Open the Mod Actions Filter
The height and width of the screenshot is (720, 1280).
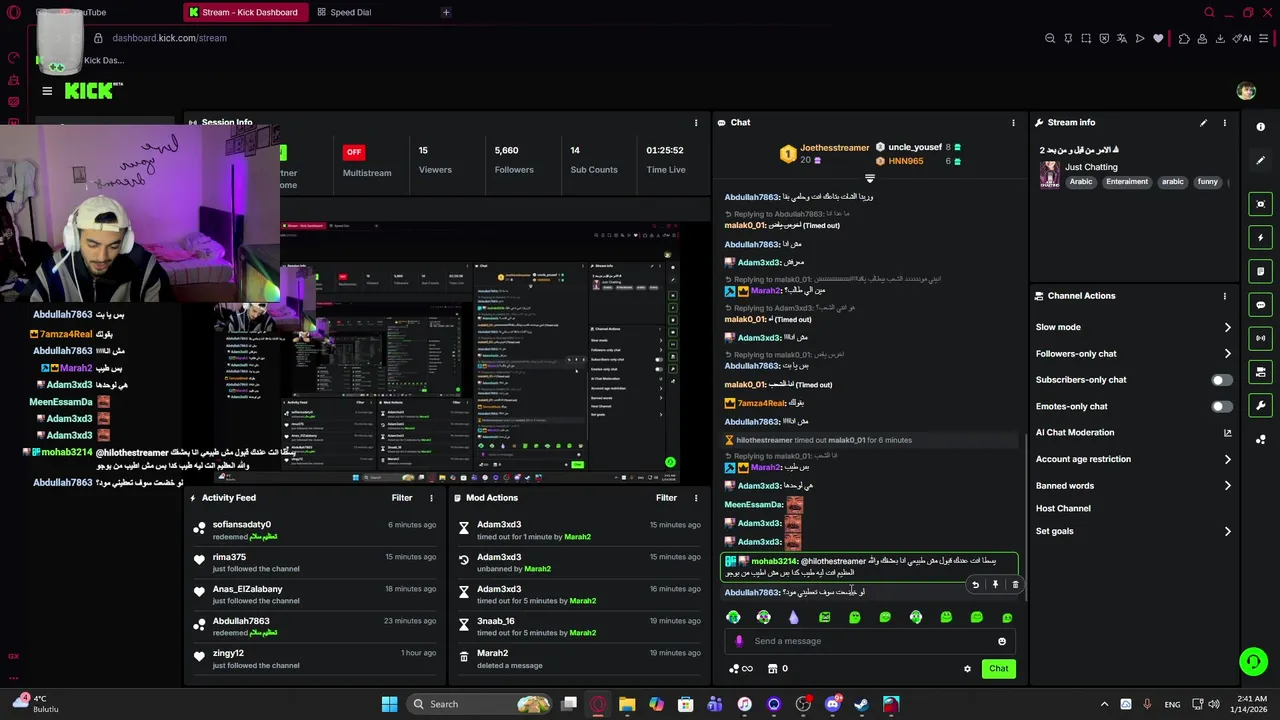[666, 498]
